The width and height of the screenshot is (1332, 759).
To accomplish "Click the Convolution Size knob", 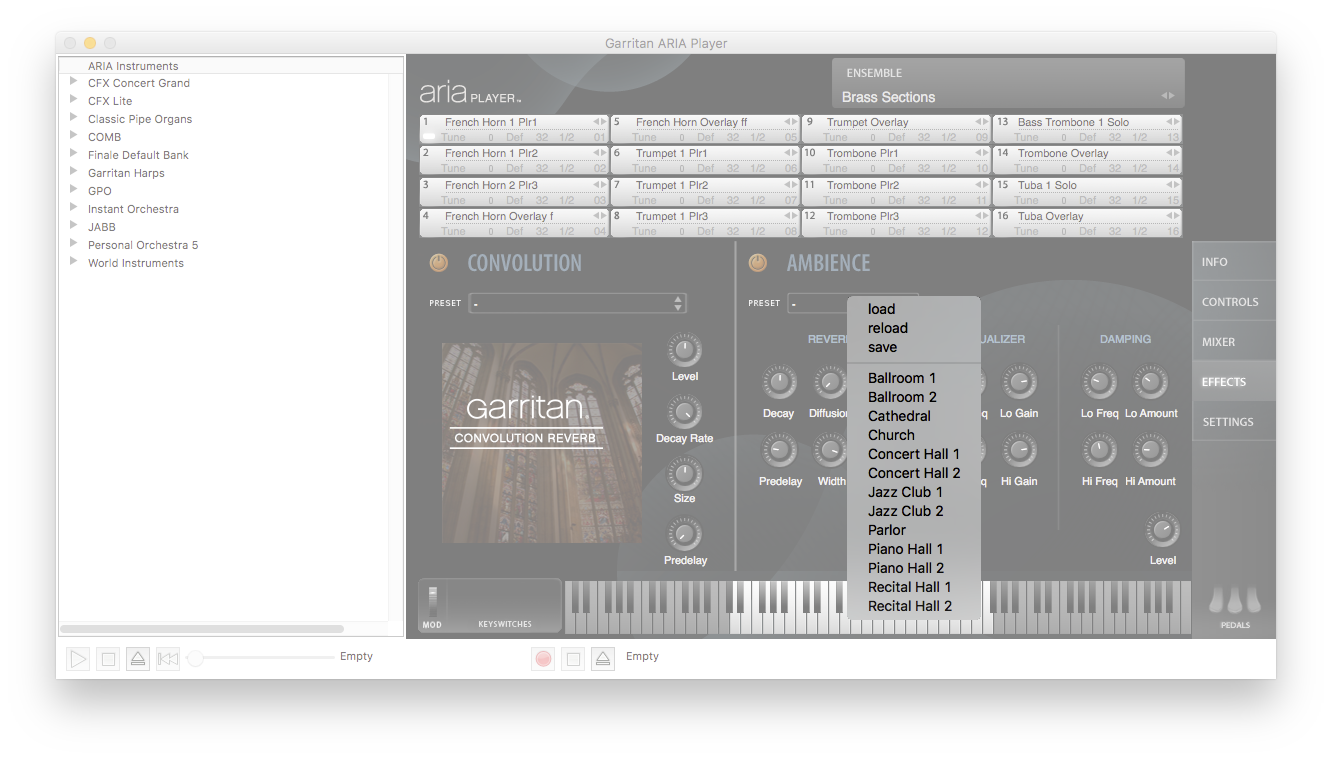I will [x=685, y=474].
